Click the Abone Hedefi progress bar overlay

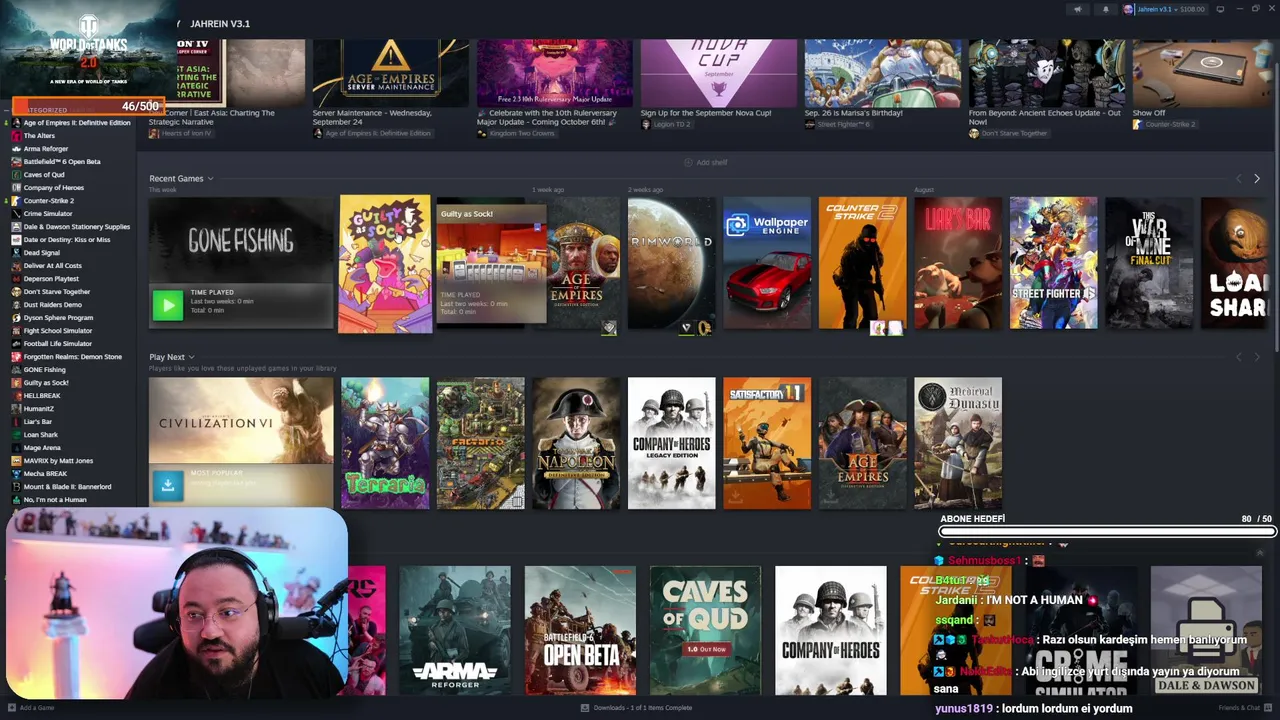coord(1107,532)
